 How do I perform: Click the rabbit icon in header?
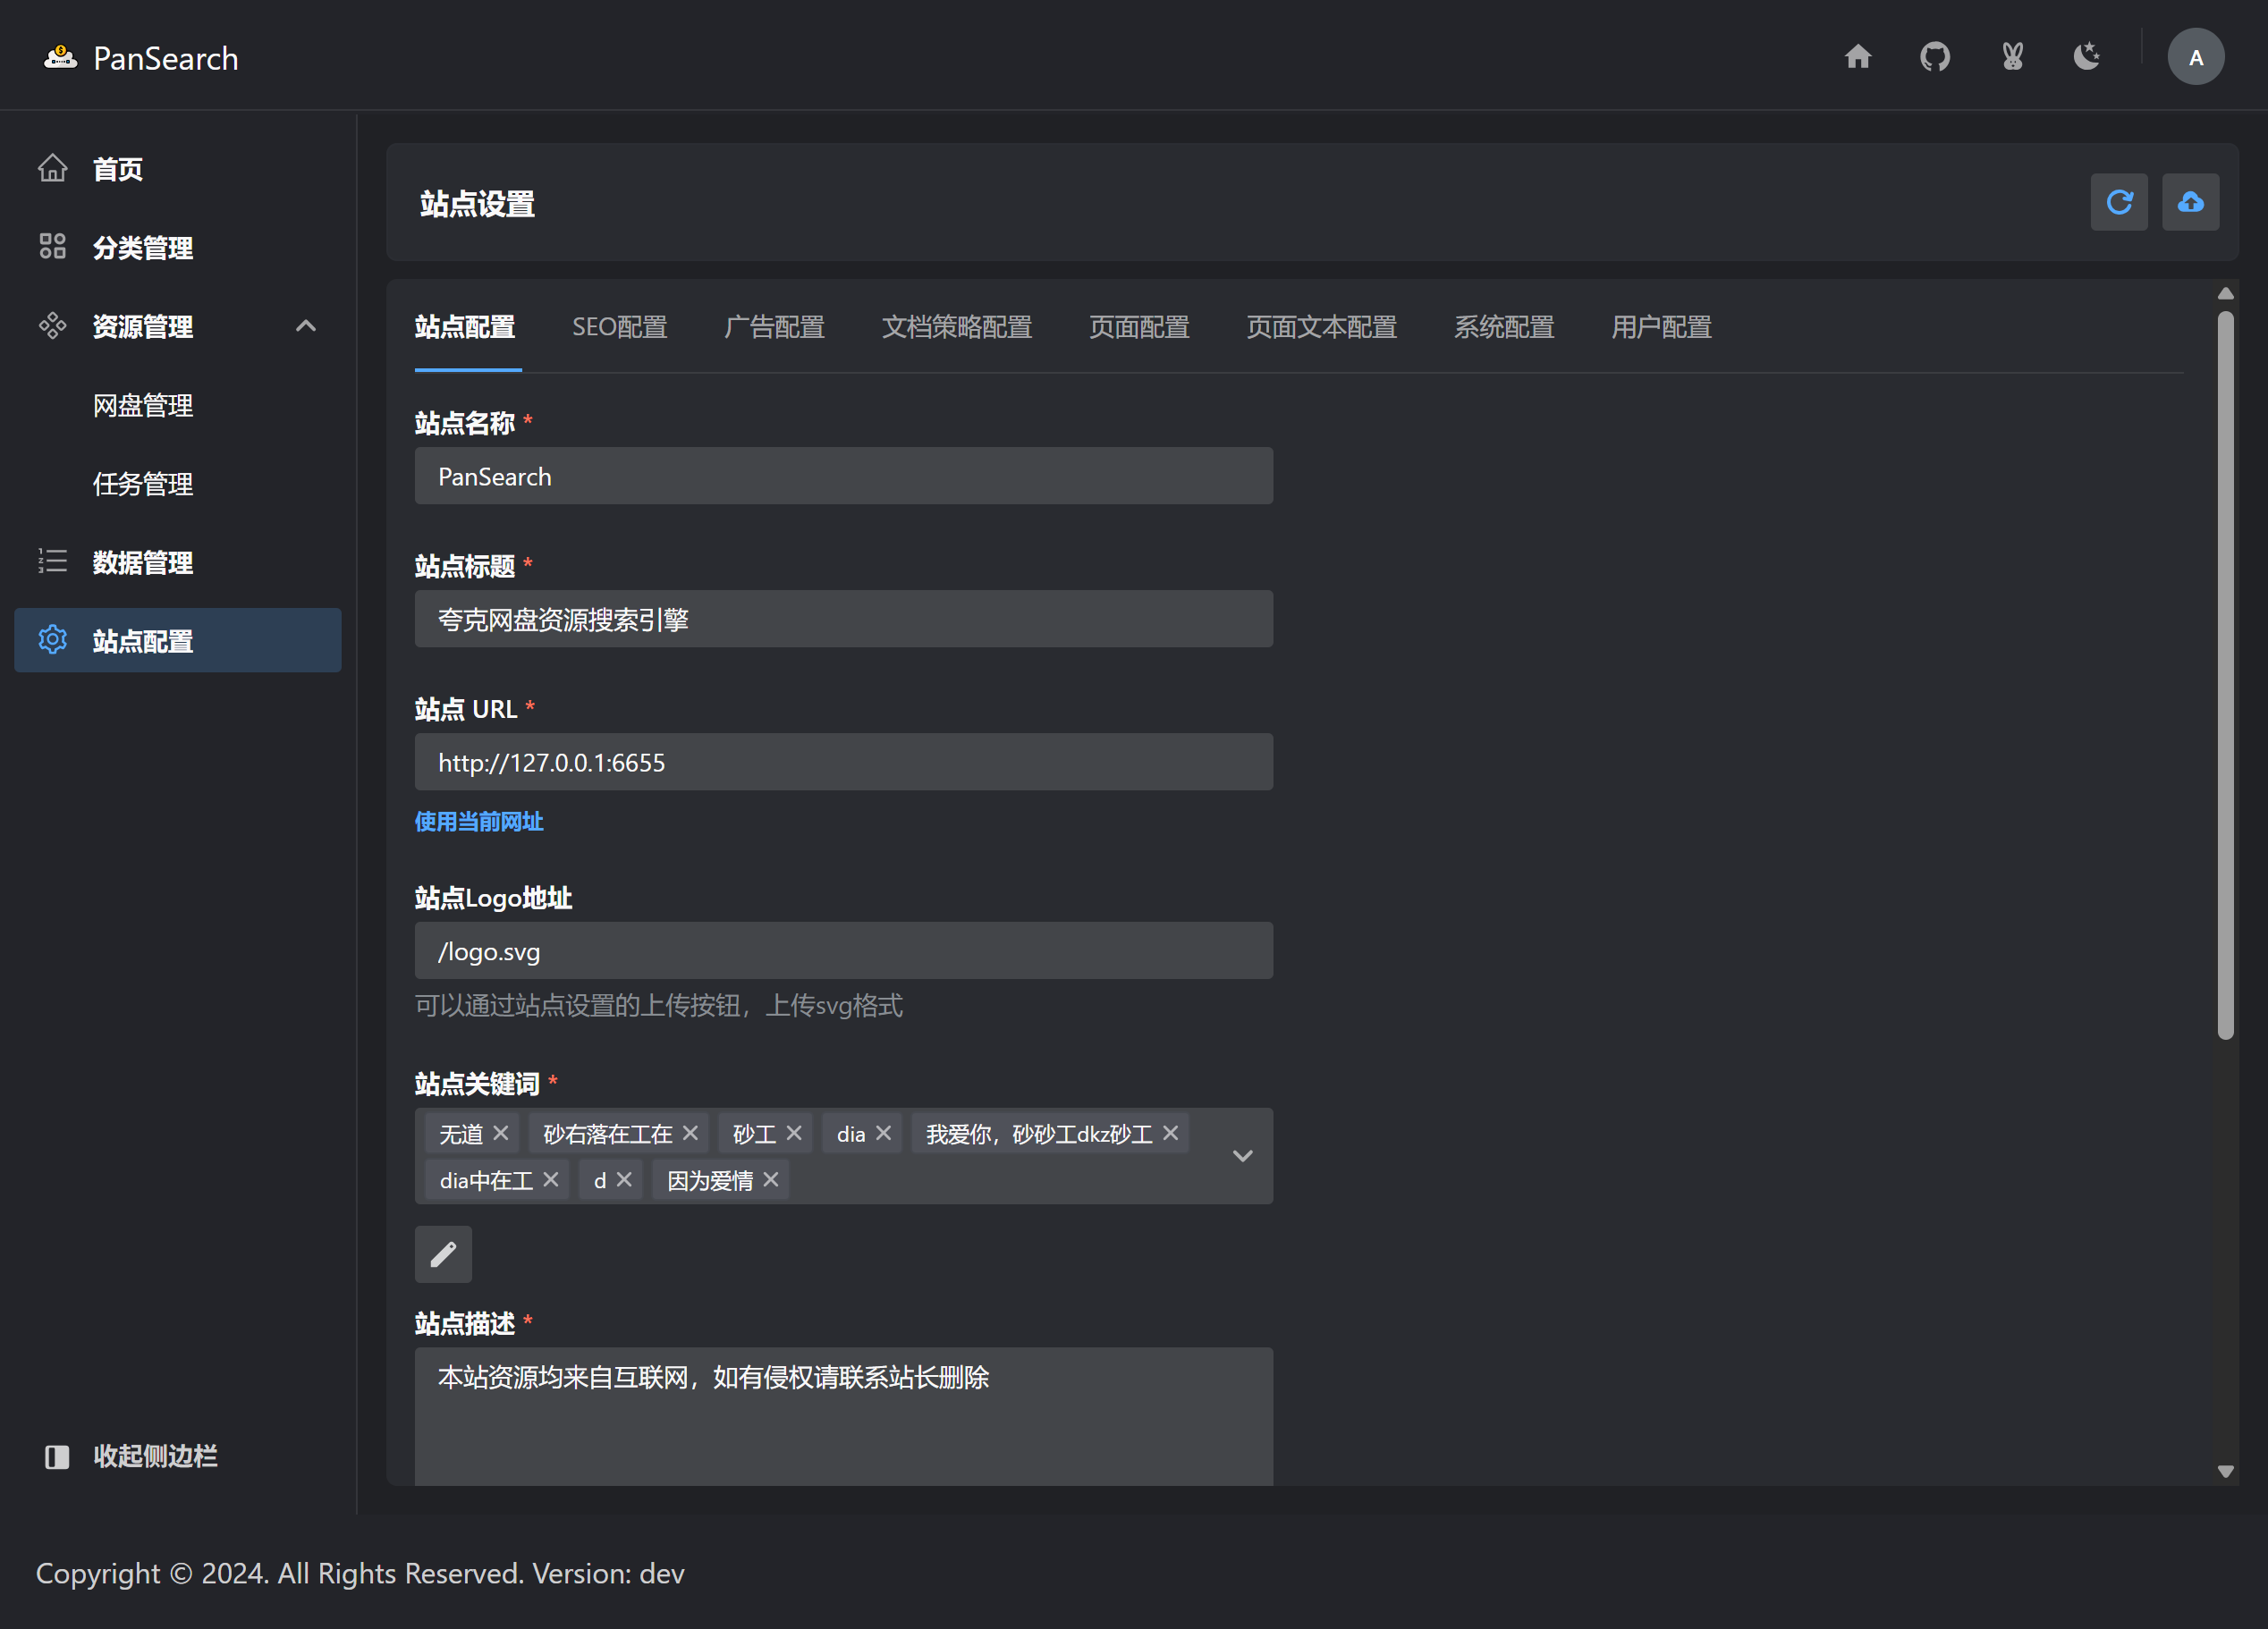tap(2012, 57)
